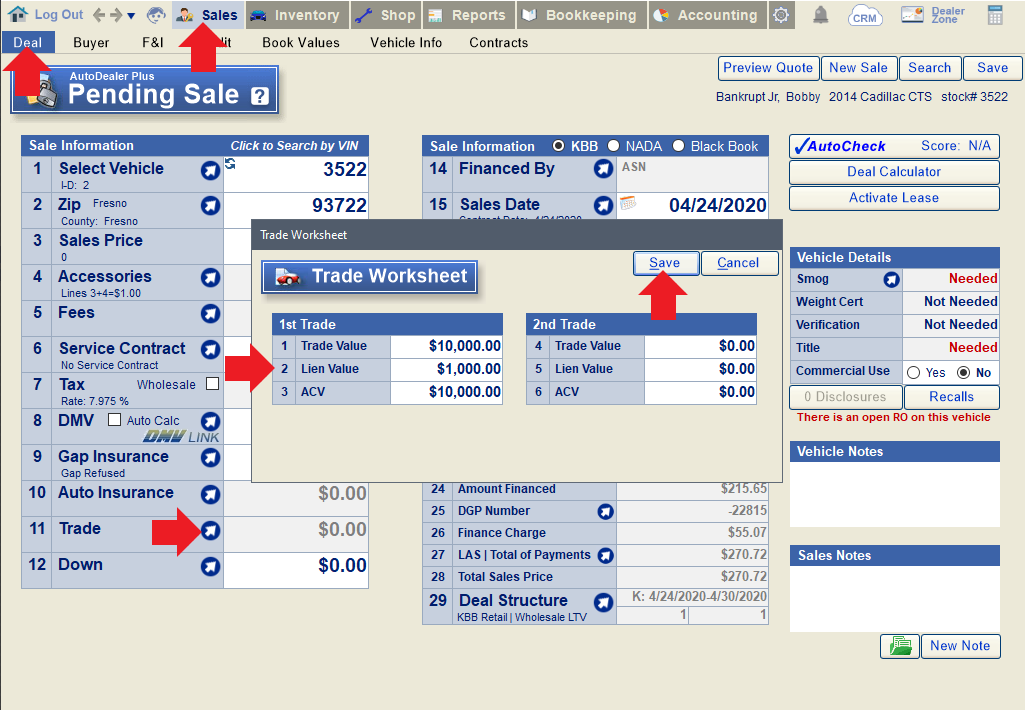Click the Service Contract arrow icon

(x=210, y=350)
